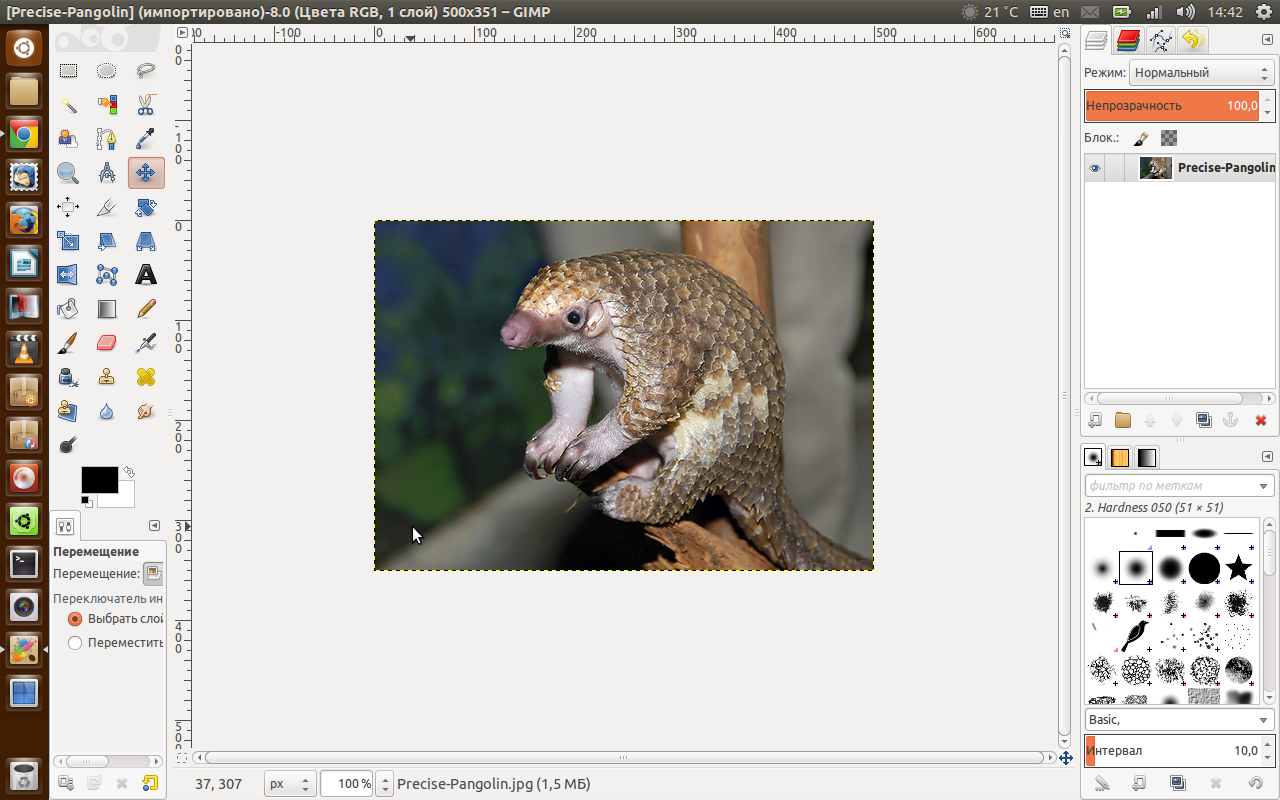Open tool options dock configuration menu arrow

click(155, 526)
